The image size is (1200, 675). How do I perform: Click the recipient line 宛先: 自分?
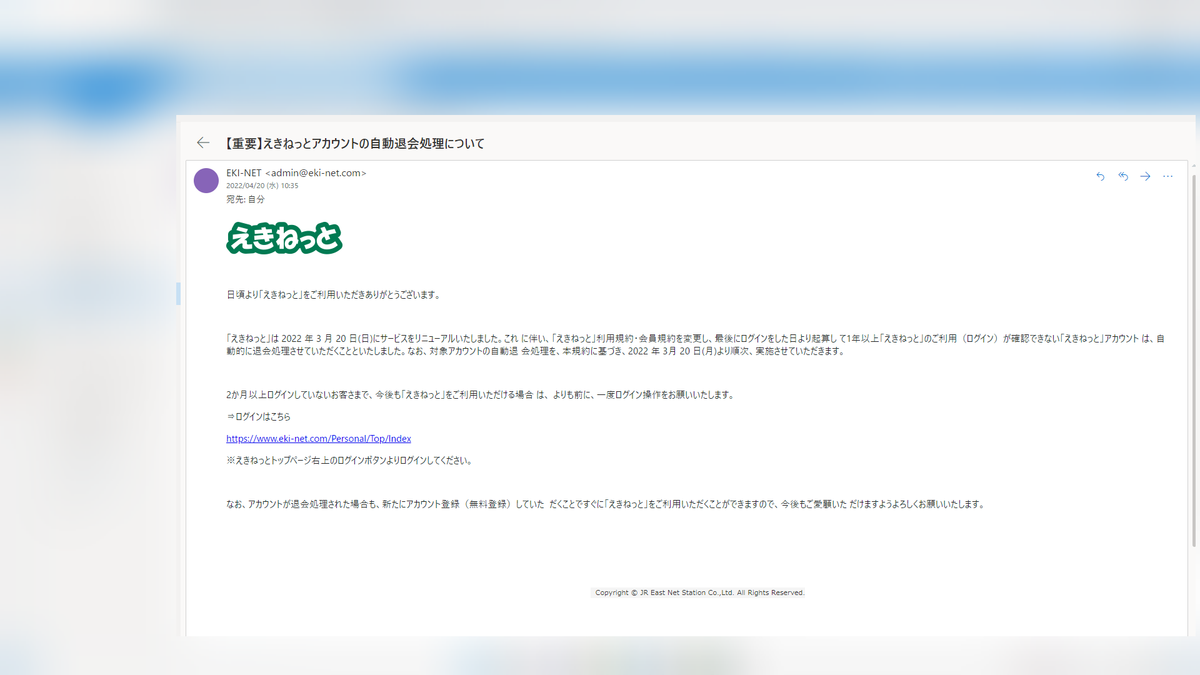(x=246, y=200)
